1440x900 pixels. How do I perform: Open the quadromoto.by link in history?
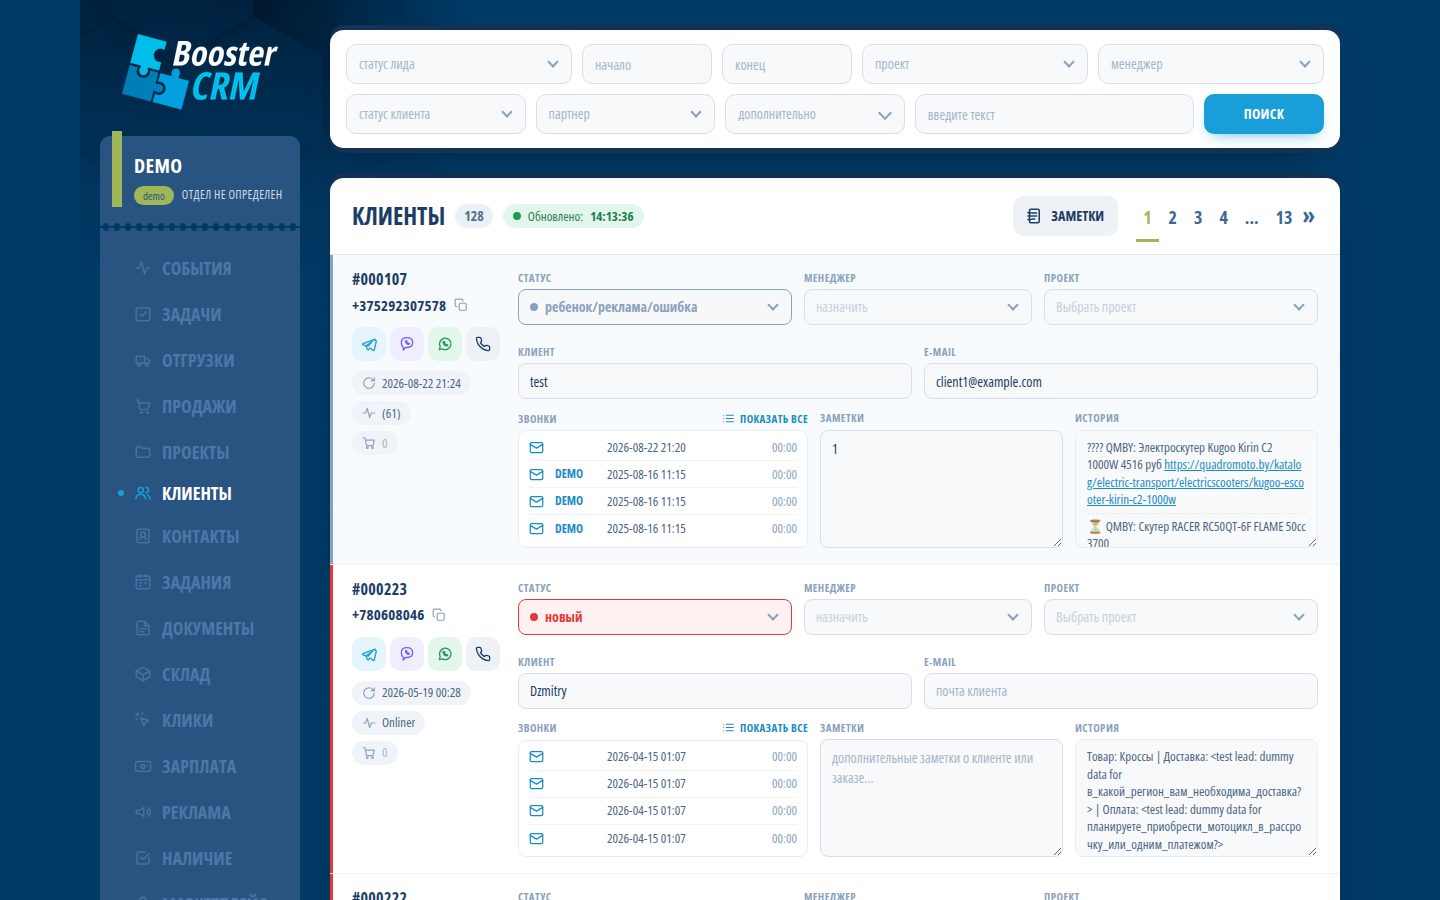[1196, 482]
